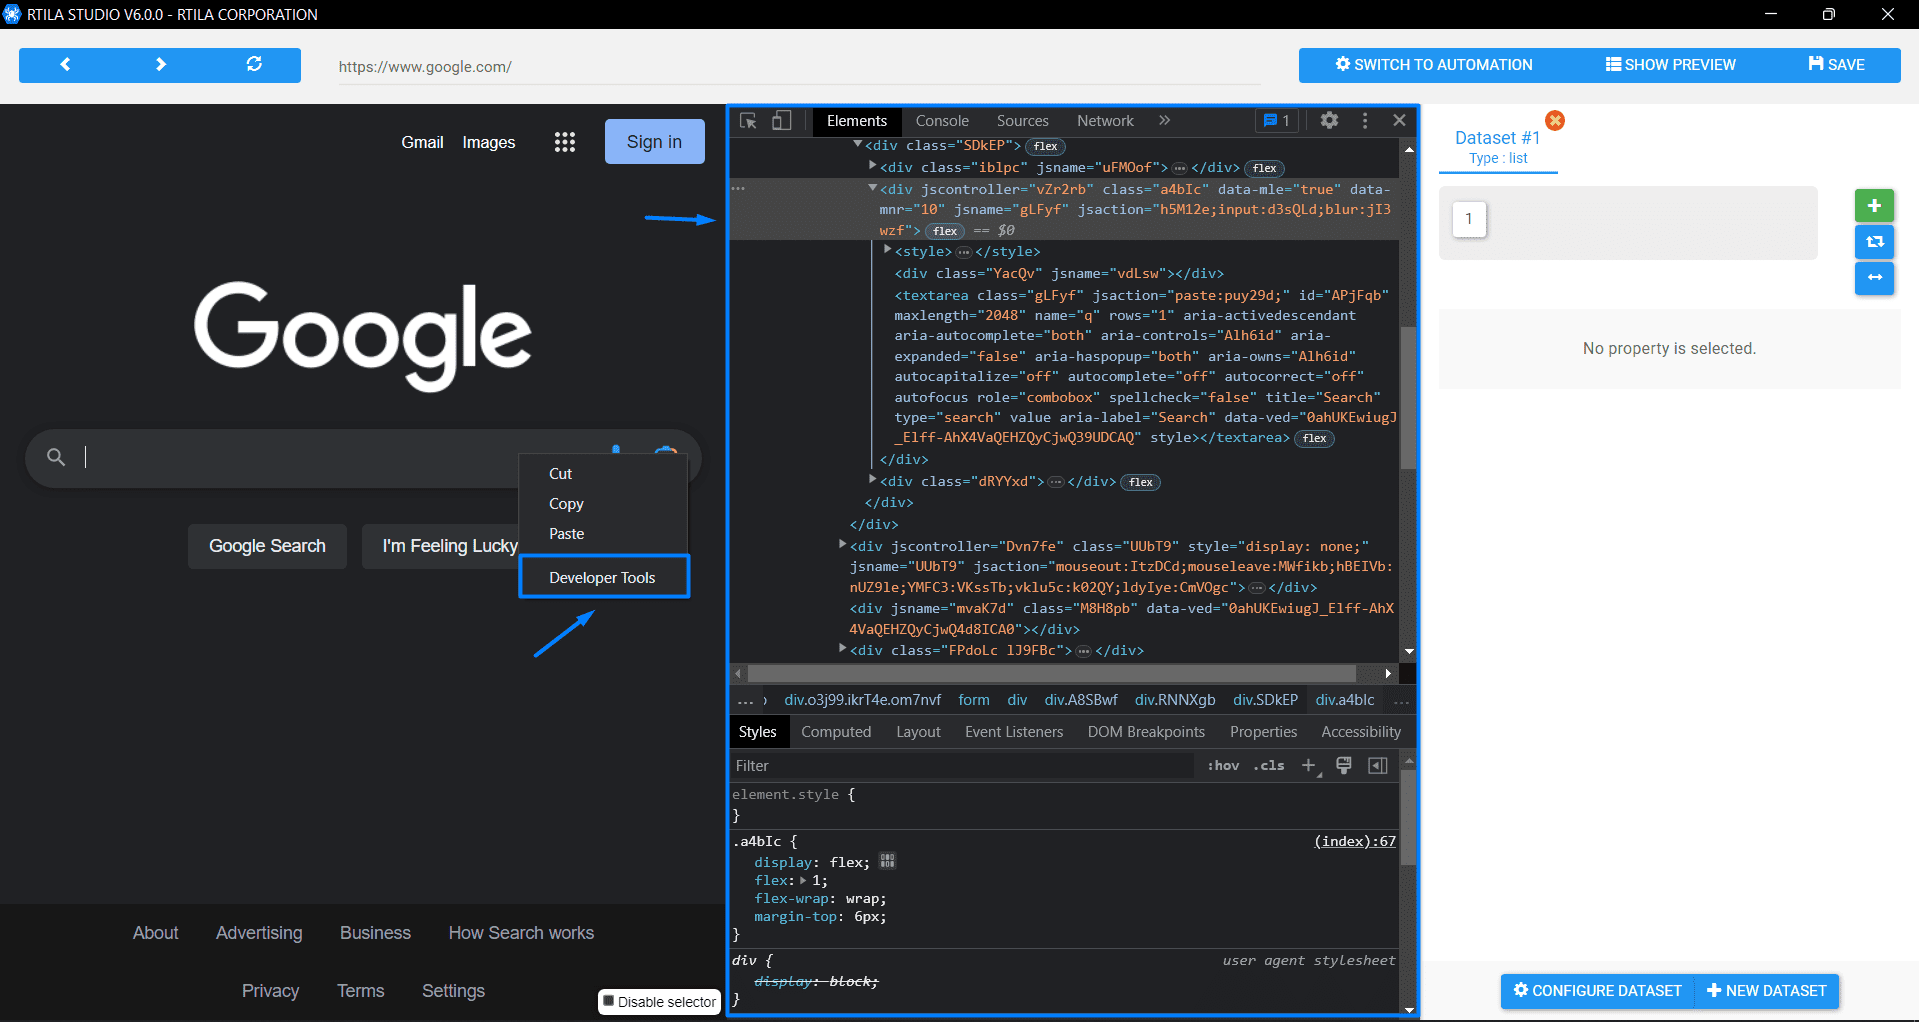The height and width of the screenshot is (1022, 1919).
Task: Click the Google Search button
Action: [267, 546]
